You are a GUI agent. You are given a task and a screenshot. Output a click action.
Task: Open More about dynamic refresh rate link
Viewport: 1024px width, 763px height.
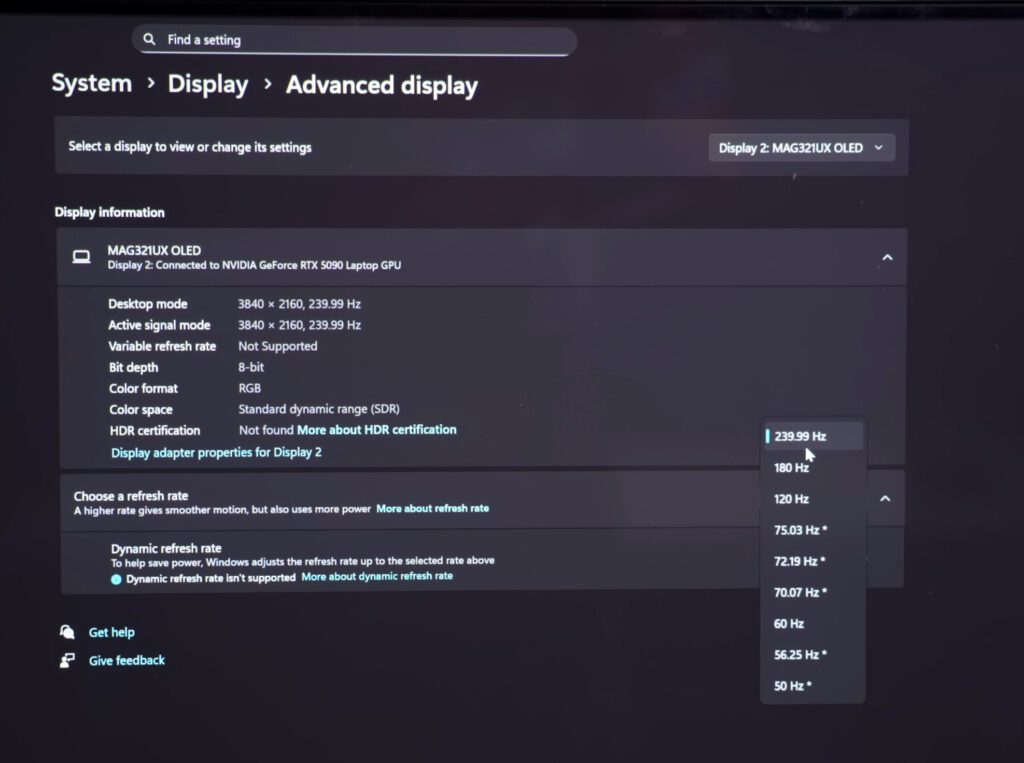[377, 577]
